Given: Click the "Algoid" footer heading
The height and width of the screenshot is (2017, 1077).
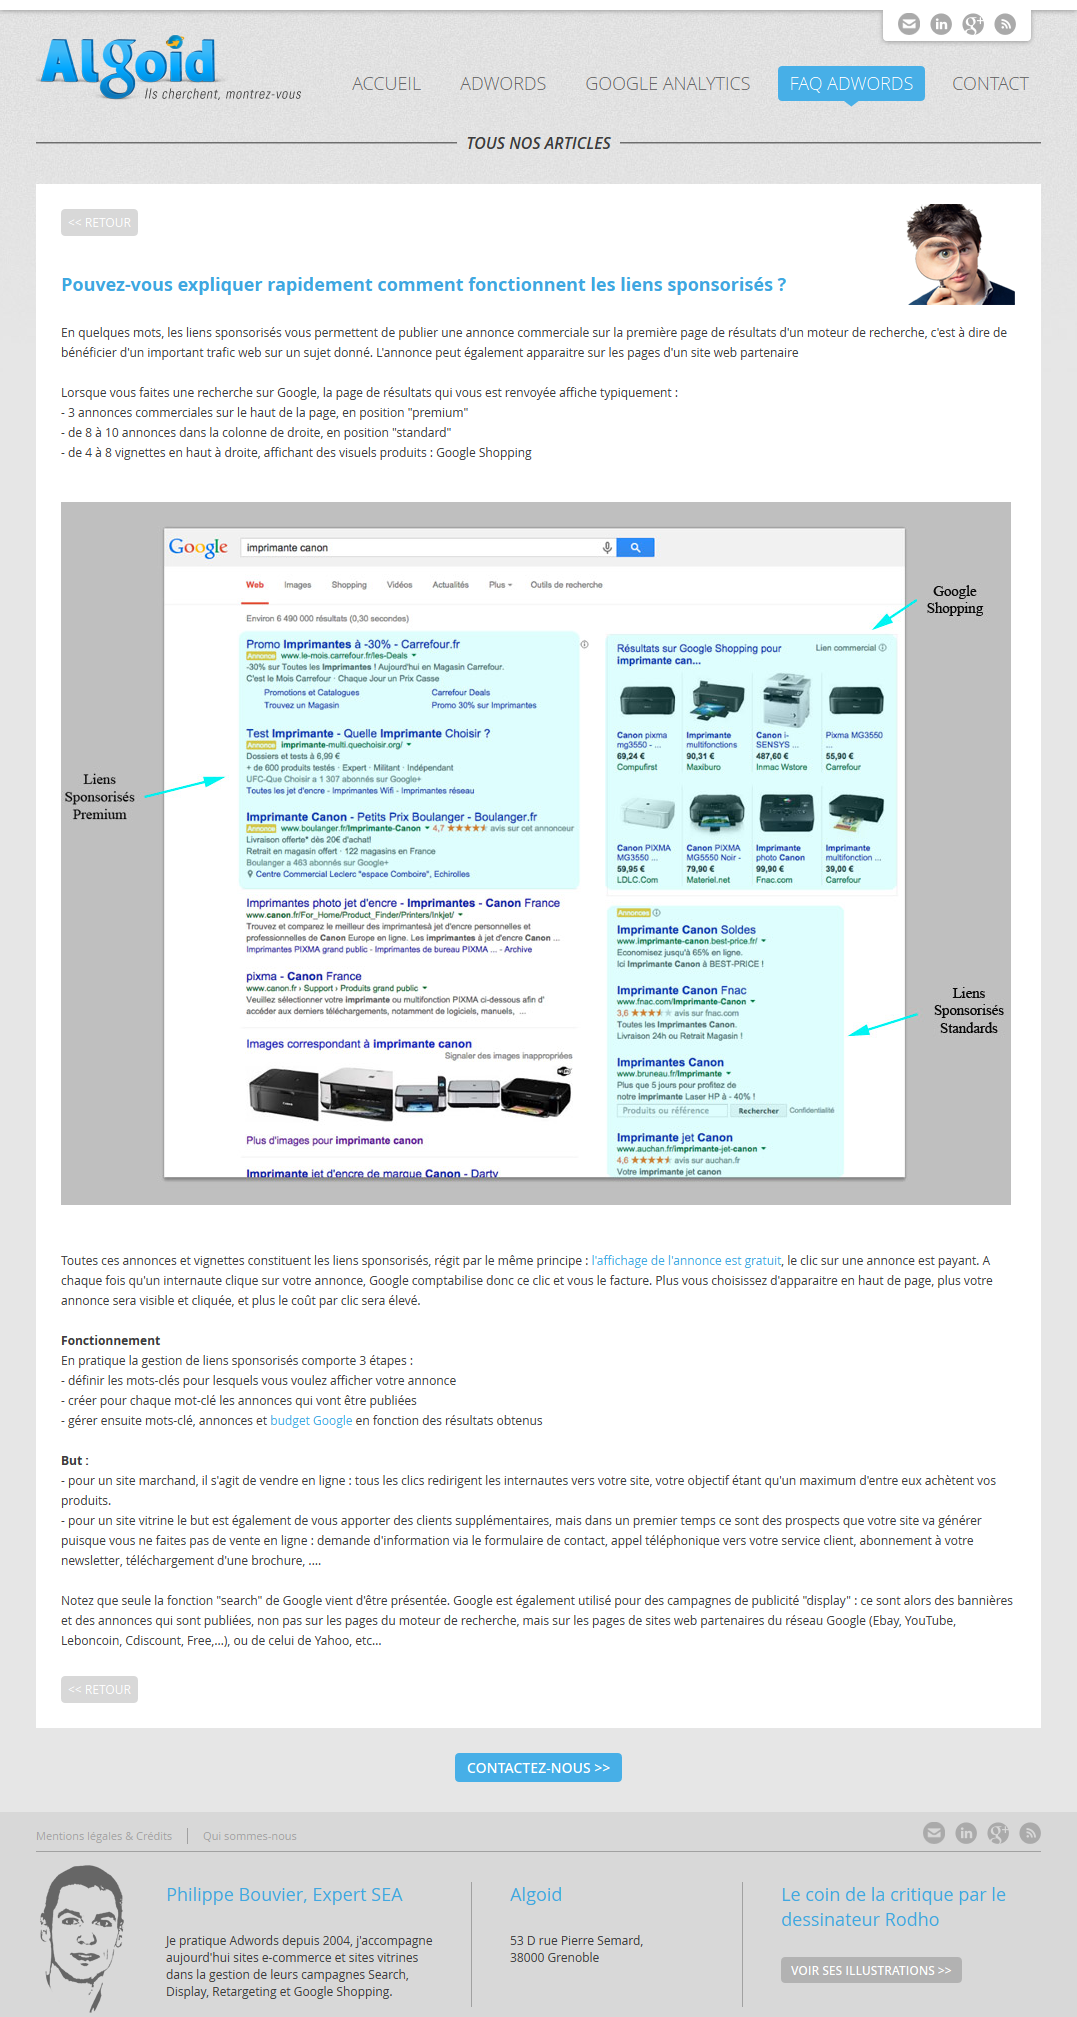Looking at the screenshot, I should tap(536, 1894).
